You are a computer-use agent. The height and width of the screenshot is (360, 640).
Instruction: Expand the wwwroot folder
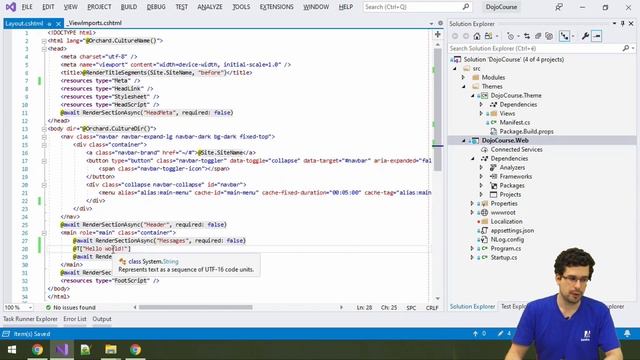(x=472, y=212)
